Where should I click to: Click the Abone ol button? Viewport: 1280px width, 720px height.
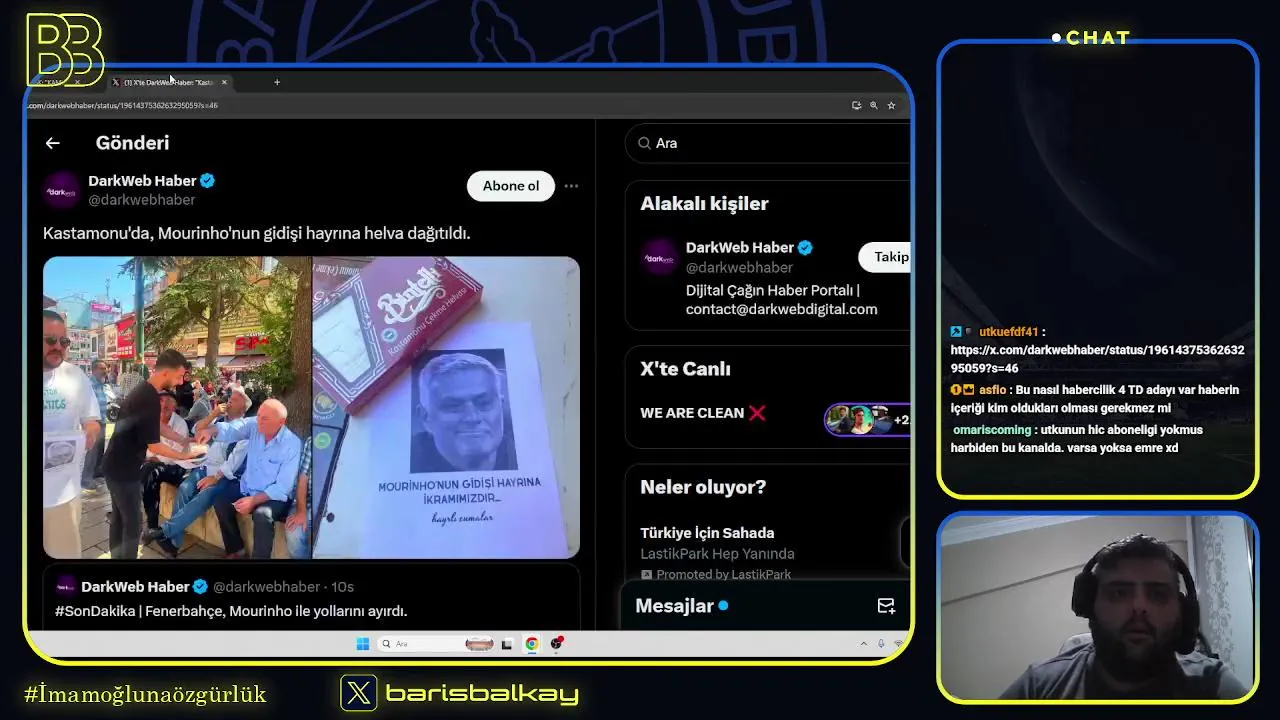[511, 186]
